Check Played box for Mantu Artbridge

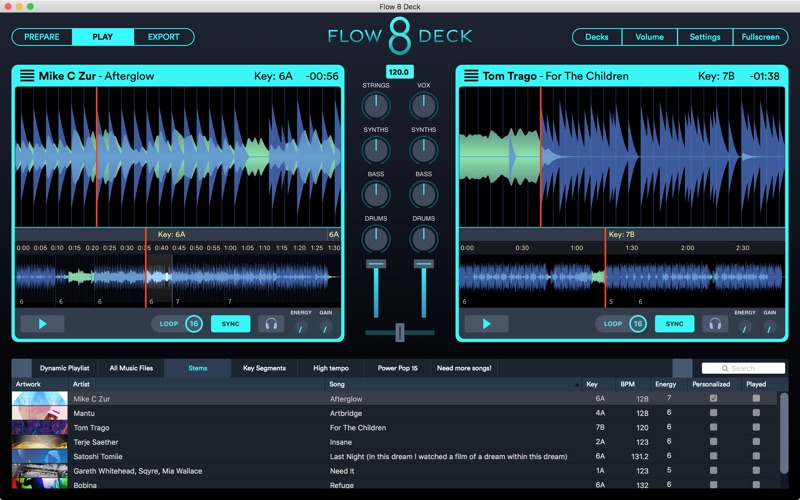756,412
